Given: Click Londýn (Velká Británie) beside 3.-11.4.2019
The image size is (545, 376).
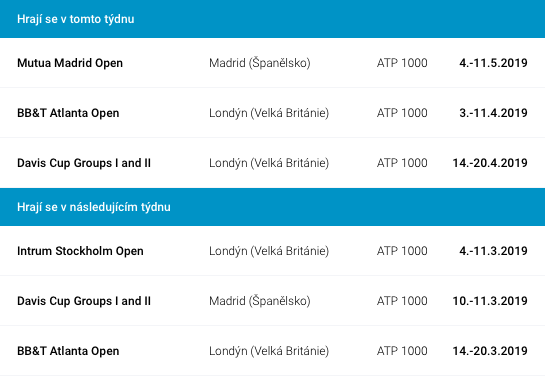Looking at the screenshot, I should [269, 113].
